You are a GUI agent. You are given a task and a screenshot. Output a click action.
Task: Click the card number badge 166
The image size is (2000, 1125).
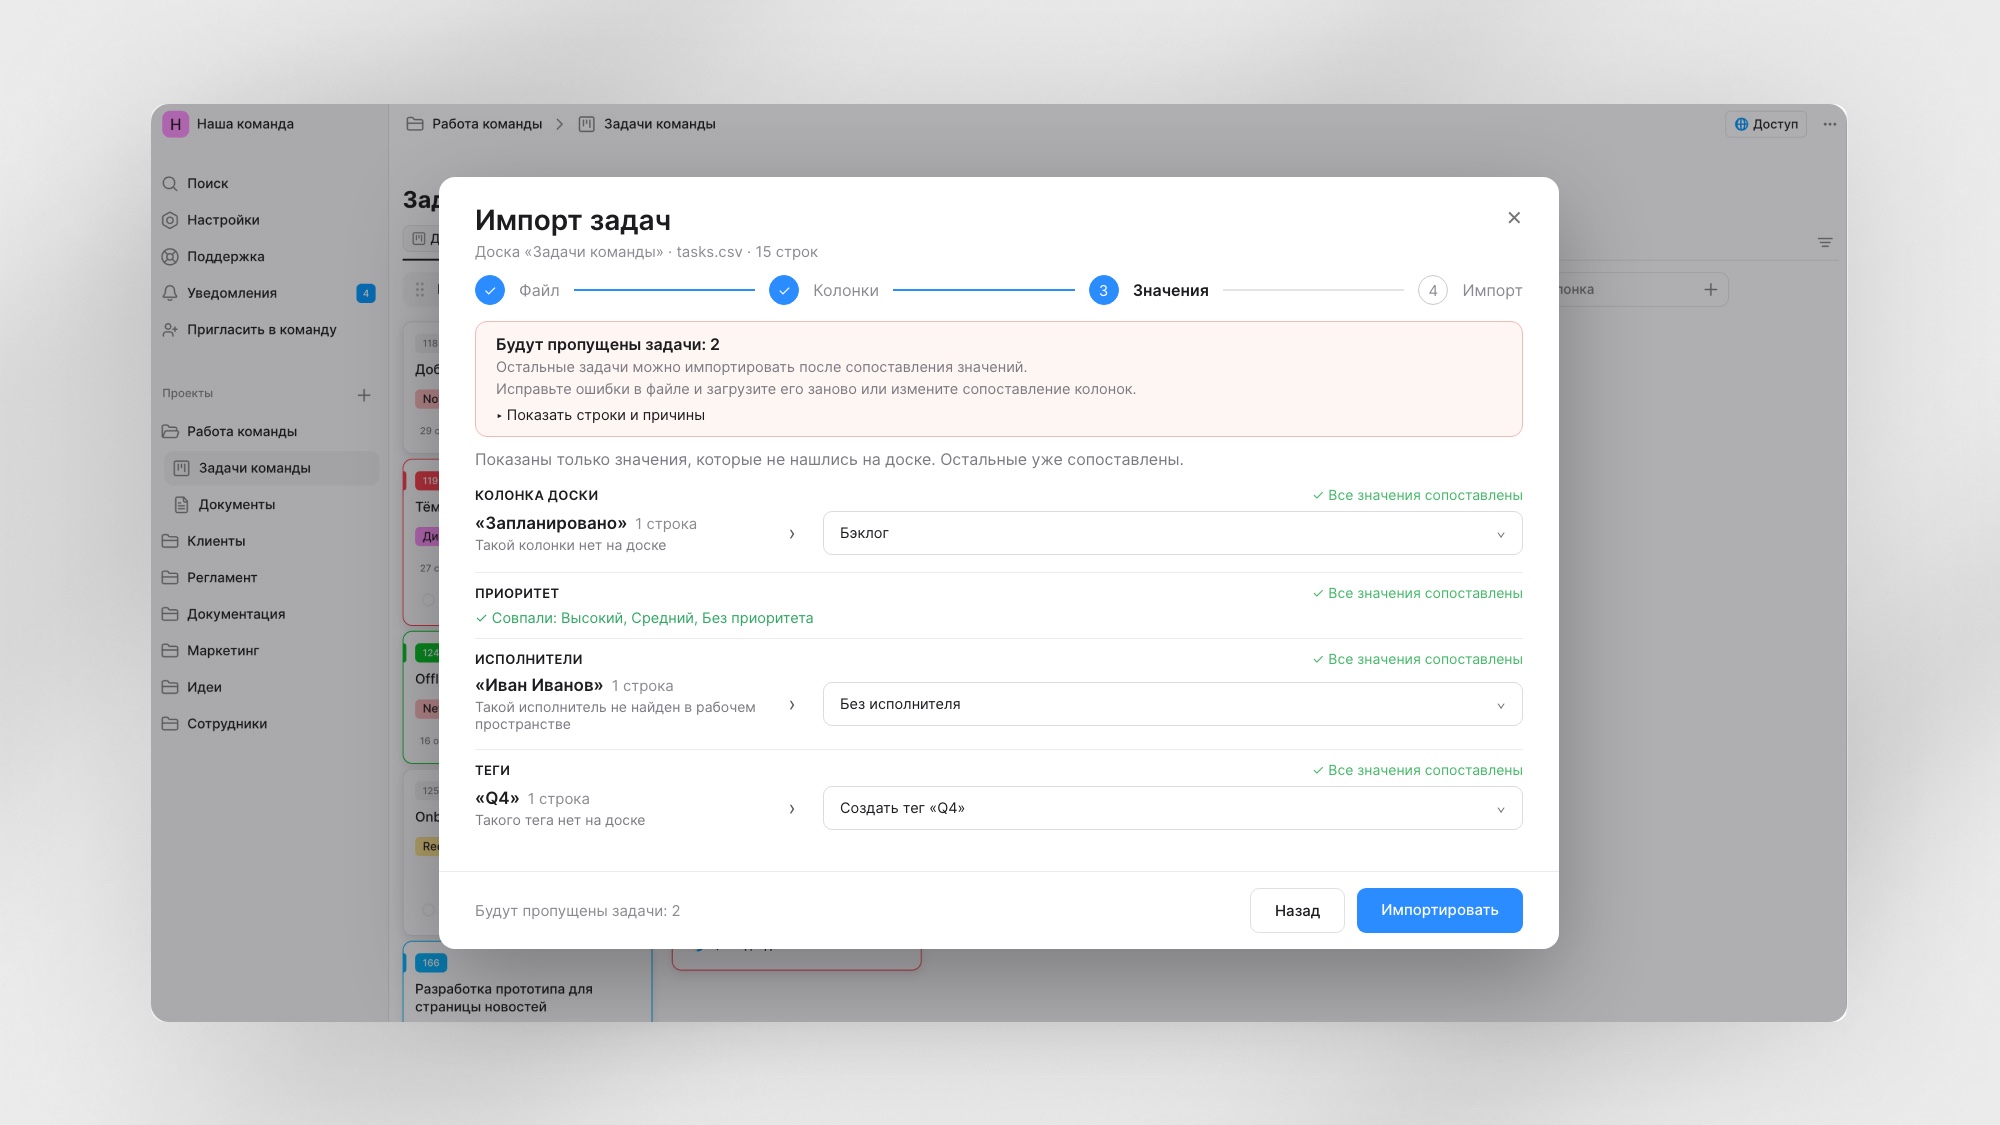point(431,963)
